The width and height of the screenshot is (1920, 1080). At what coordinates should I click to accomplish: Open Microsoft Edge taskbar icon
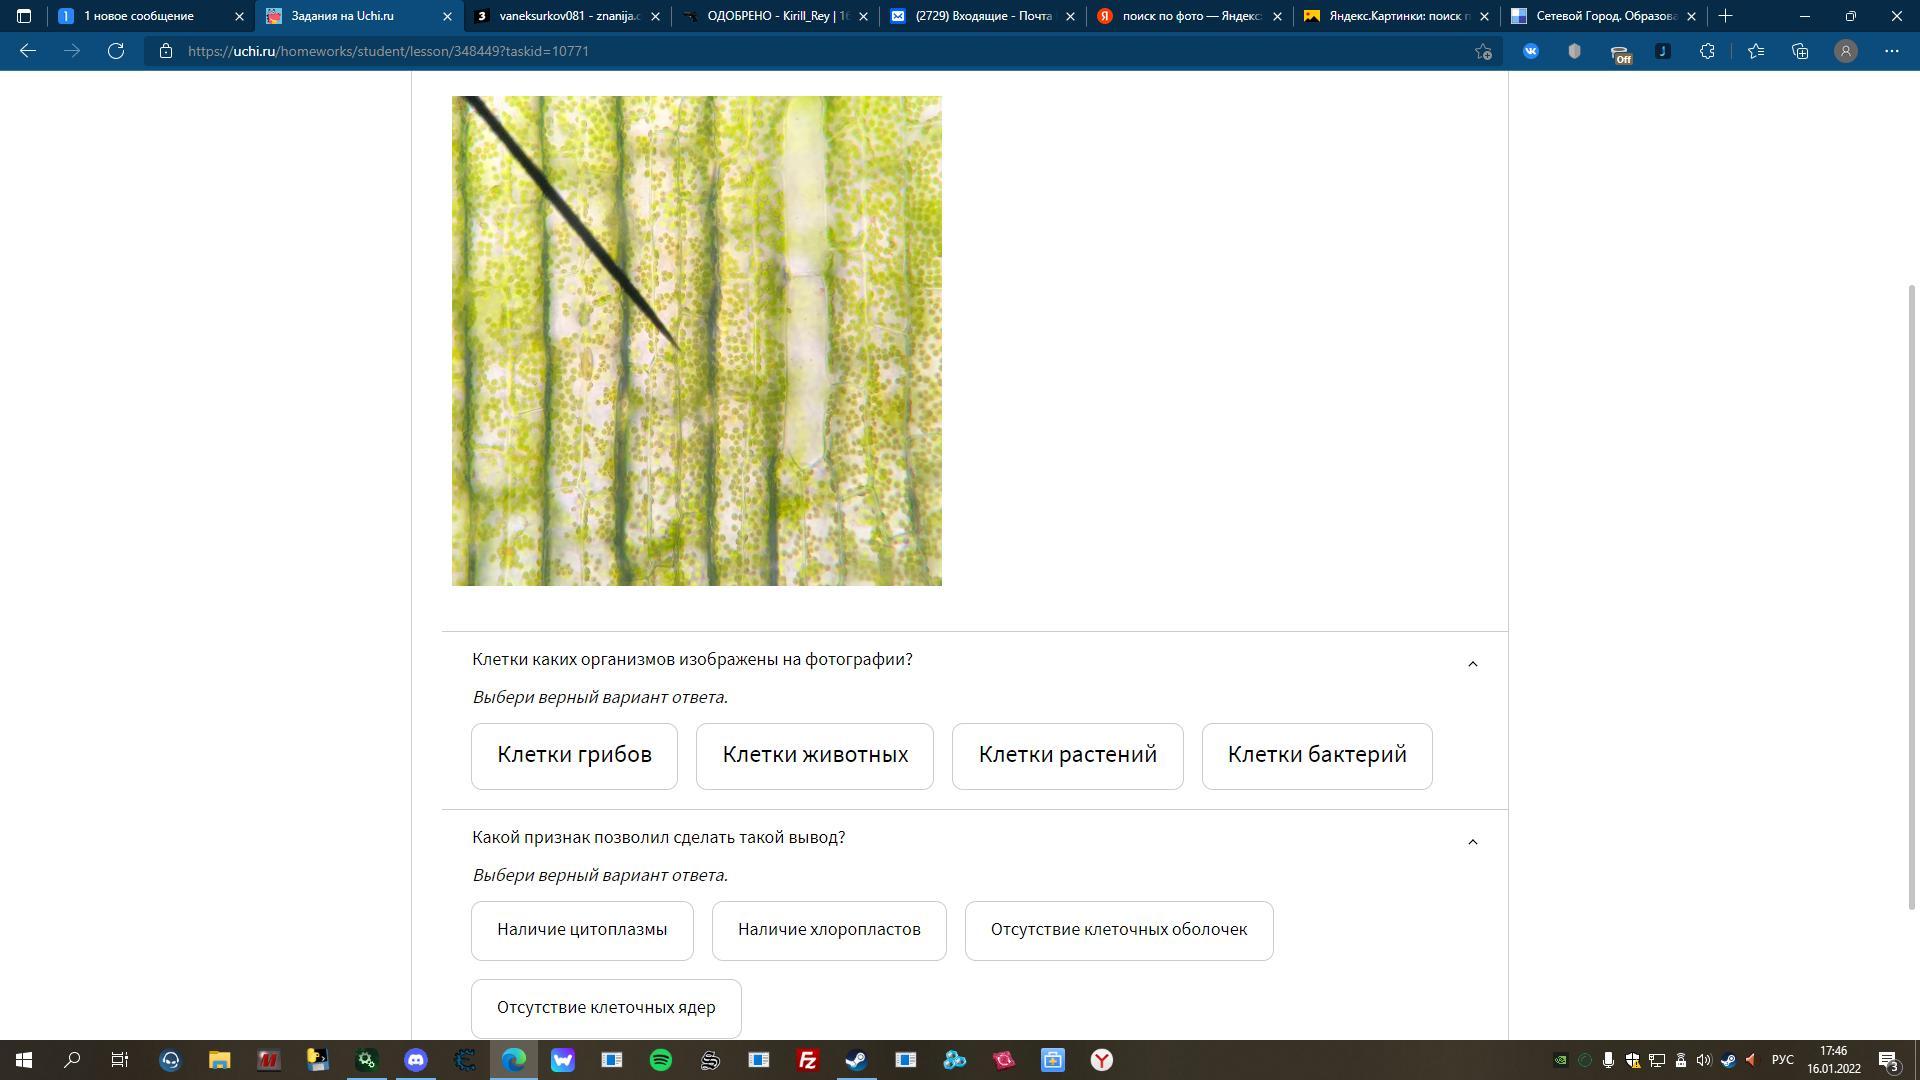[514, 1060]
